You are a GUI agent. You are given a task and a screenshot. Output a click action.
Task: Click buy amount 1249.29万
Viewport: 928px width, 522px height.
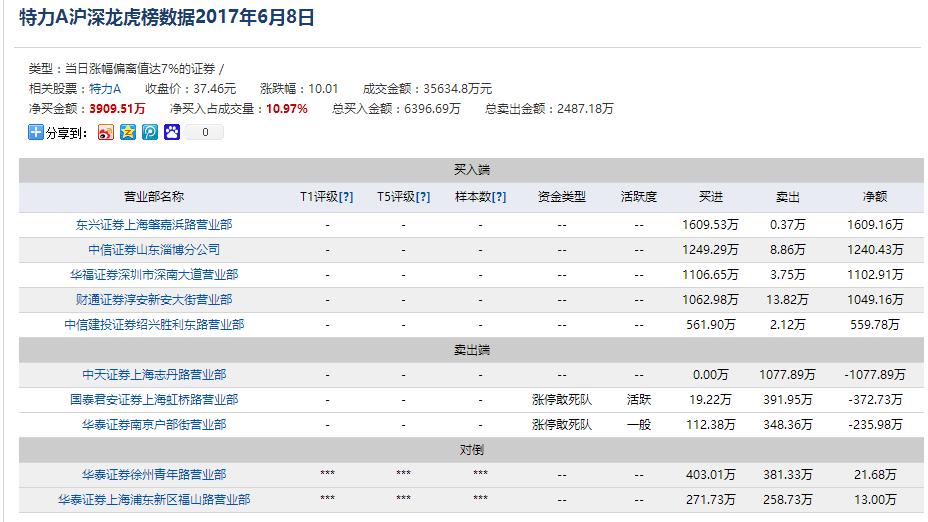pyautogui.click(x=710, y=250)
